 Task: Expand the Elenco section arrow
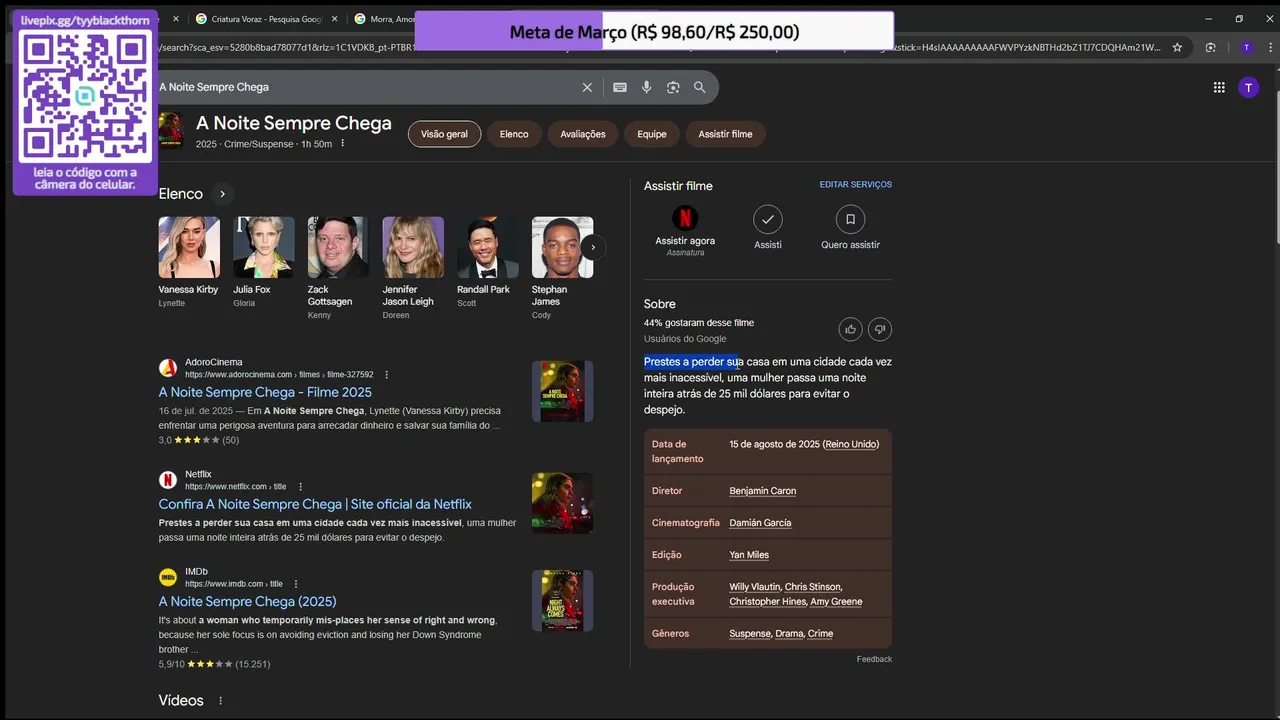coord(222,194)
